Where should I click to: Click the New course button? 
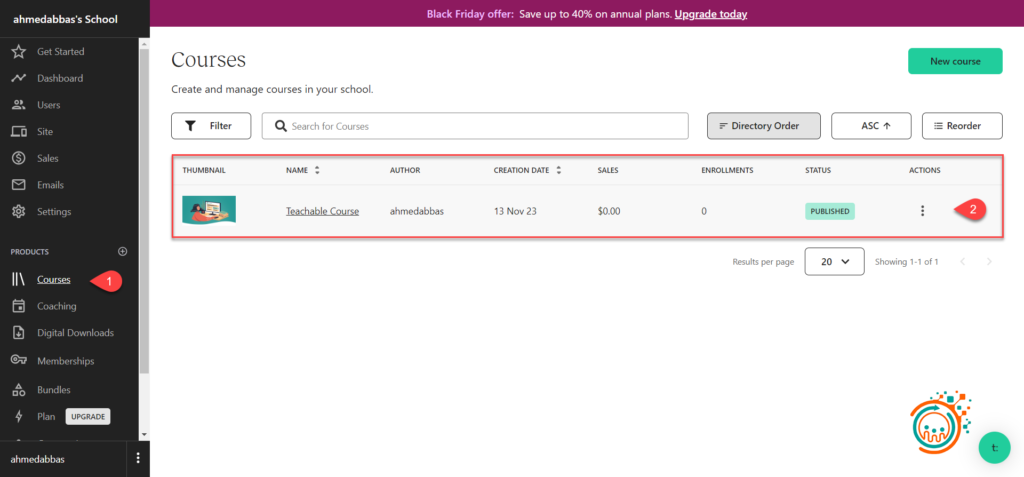(954, 61)
